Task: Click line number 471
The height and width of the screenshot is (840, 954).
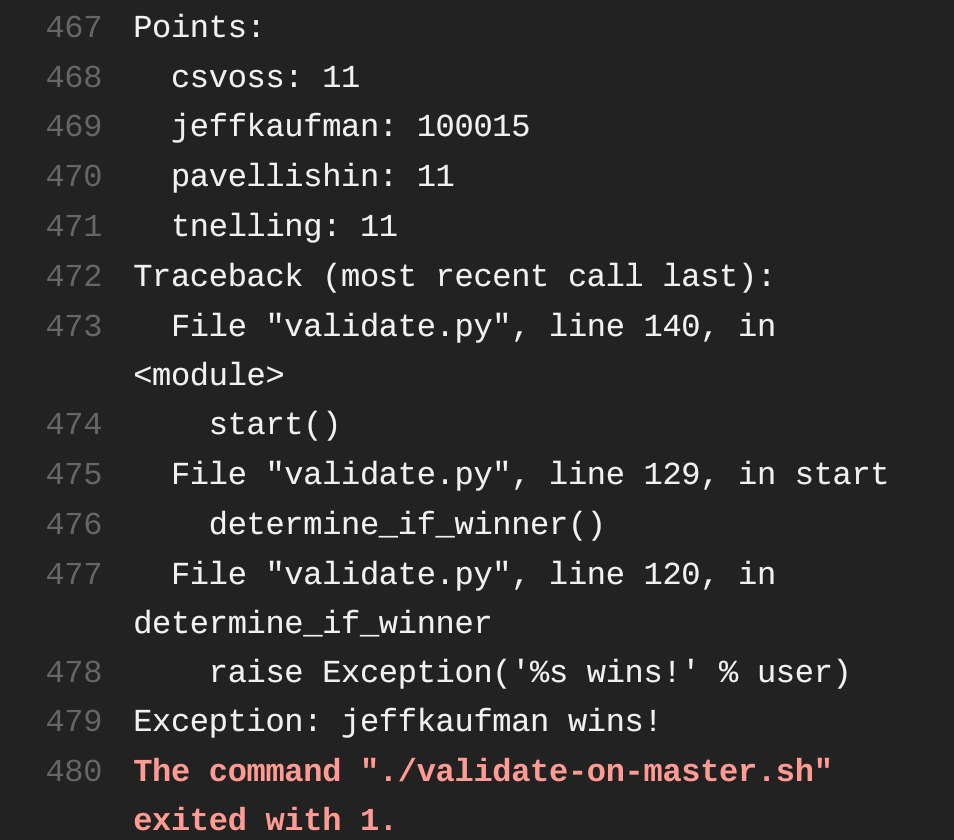Action: click(x=73, y=227)
